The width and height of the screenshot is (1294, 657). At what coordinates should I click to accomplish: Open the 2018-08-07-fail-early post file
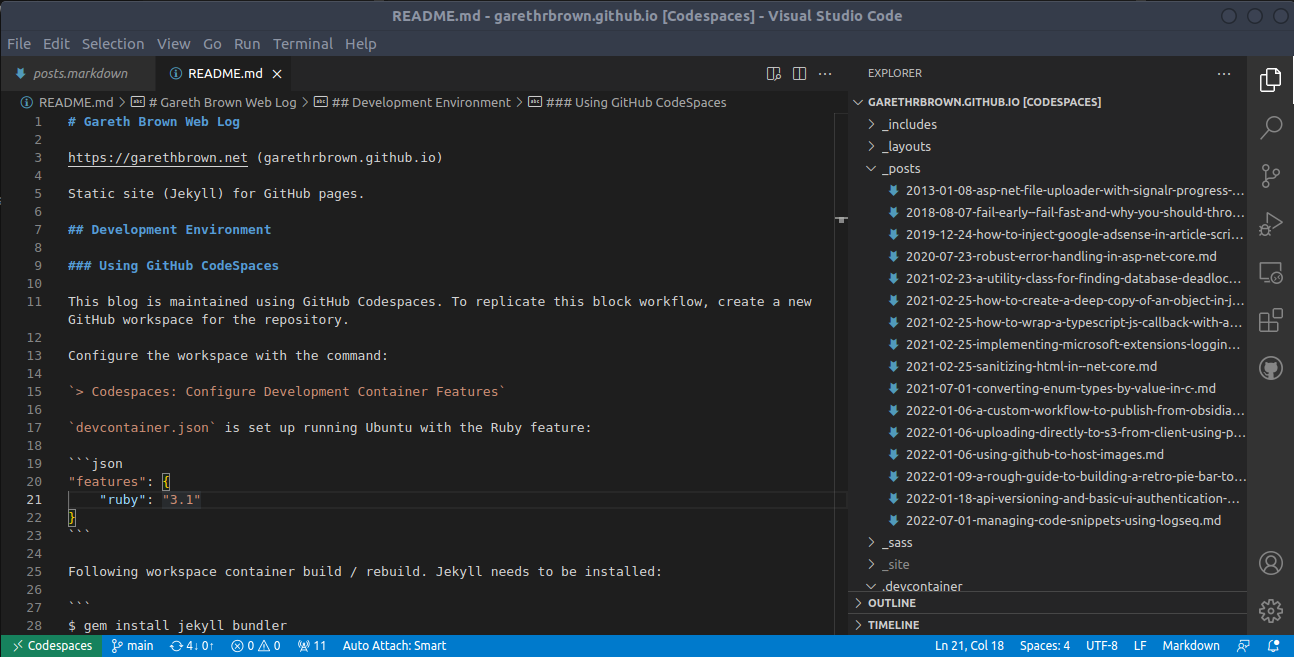(x=1047, y=213)
